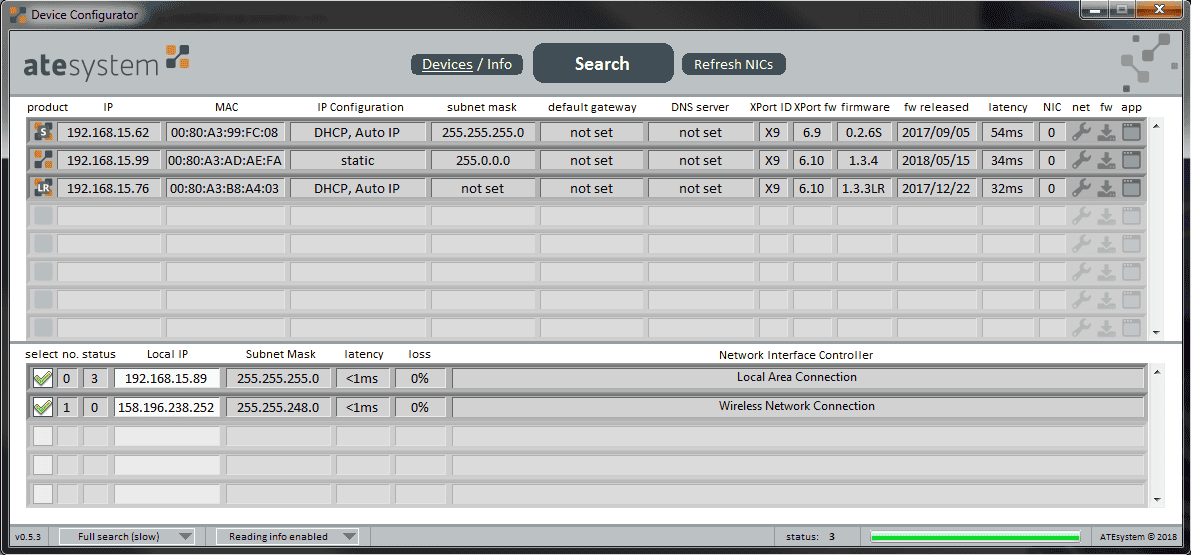
Task: Click firmware cell 1.3.3LR
Action: pos(865,188)
